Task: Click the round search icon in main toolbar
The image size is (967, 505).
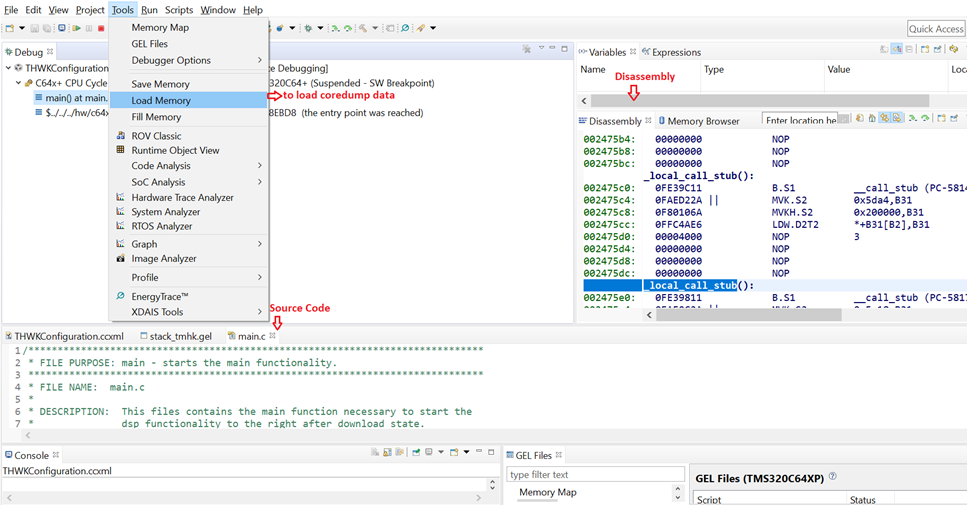Action: click(405, 28)
